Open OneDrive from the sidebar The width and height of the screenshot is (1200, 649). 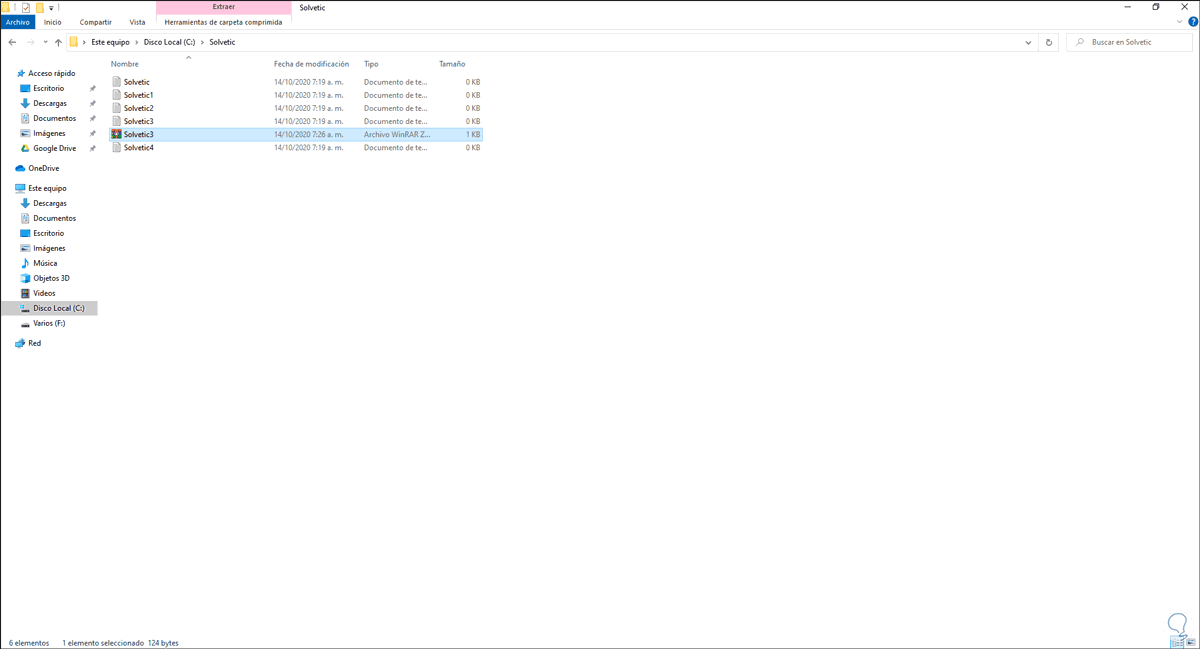pos(42,167)
